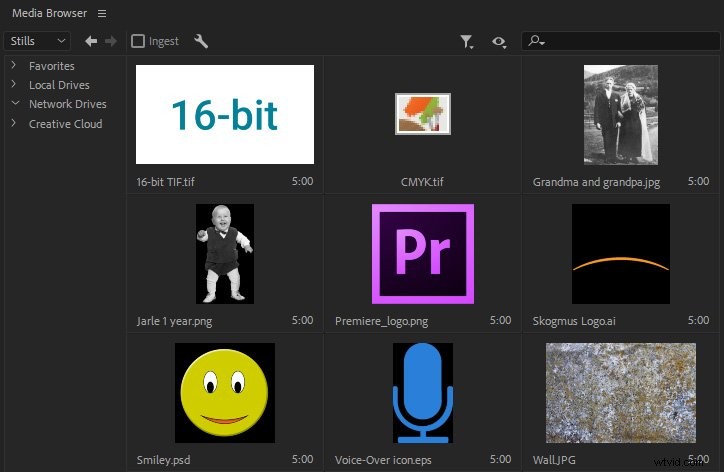This screenshot has width=724, height=472.
Task: Select the yellow Smiley thumbnail
Action: 225,393
